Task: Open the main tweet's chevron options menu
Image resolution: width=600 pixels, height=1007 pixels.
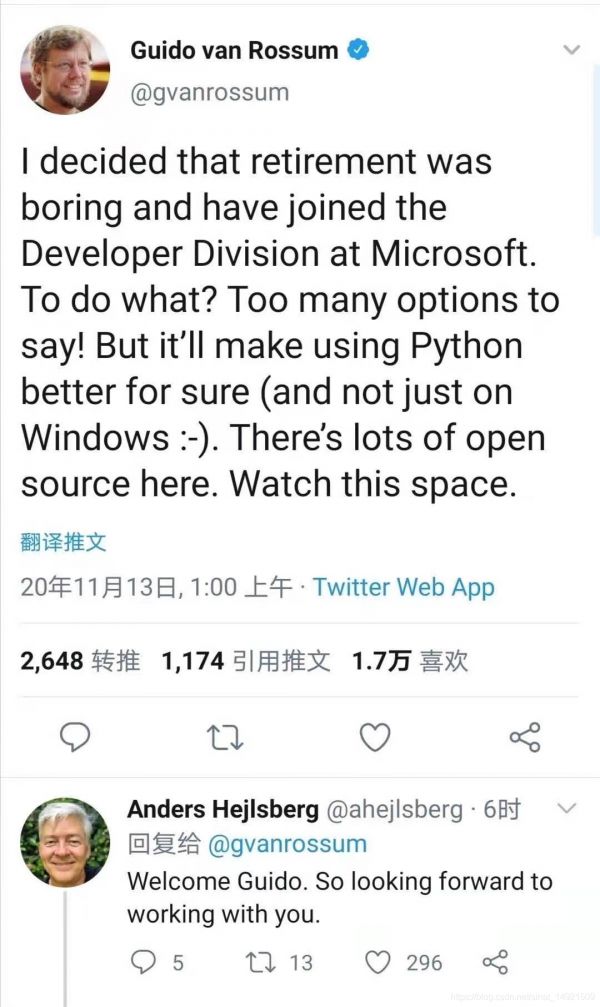Action: point(571,49)
